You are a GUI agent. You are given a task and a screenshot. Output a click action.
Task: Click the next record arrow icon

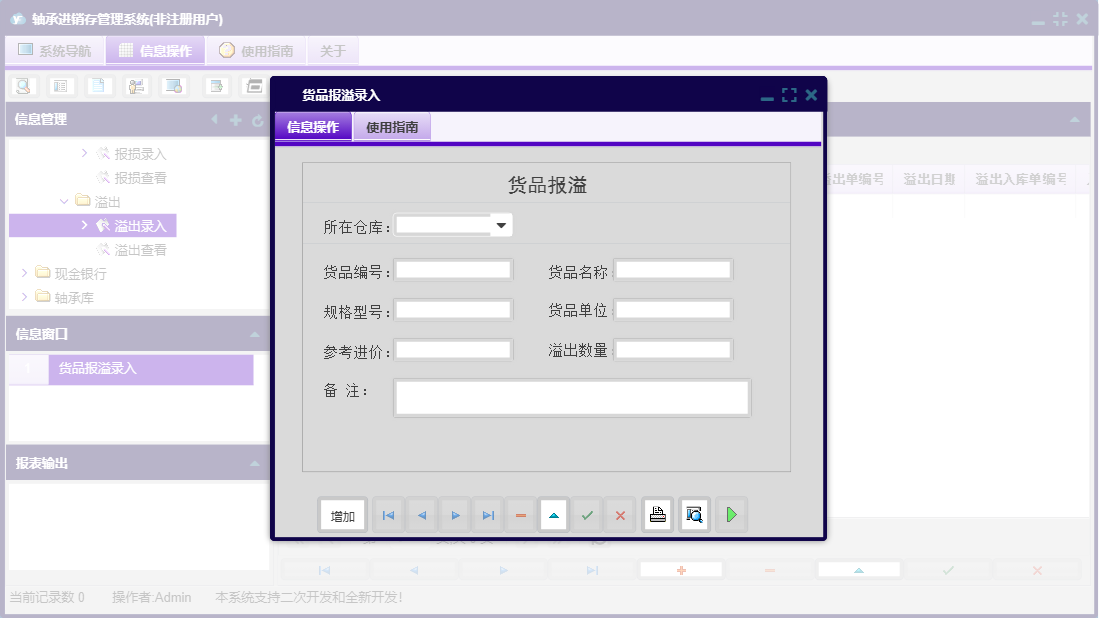[454, 514]
